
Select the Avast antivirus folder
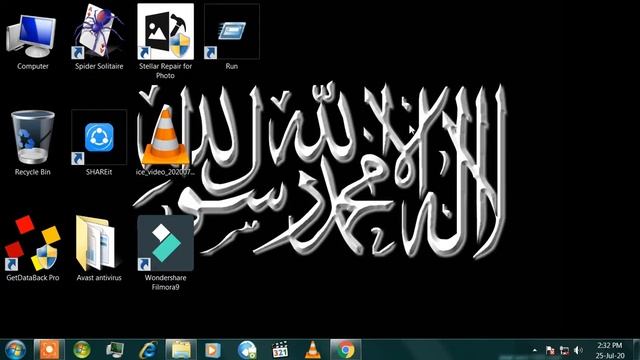(x=99, y=243)
